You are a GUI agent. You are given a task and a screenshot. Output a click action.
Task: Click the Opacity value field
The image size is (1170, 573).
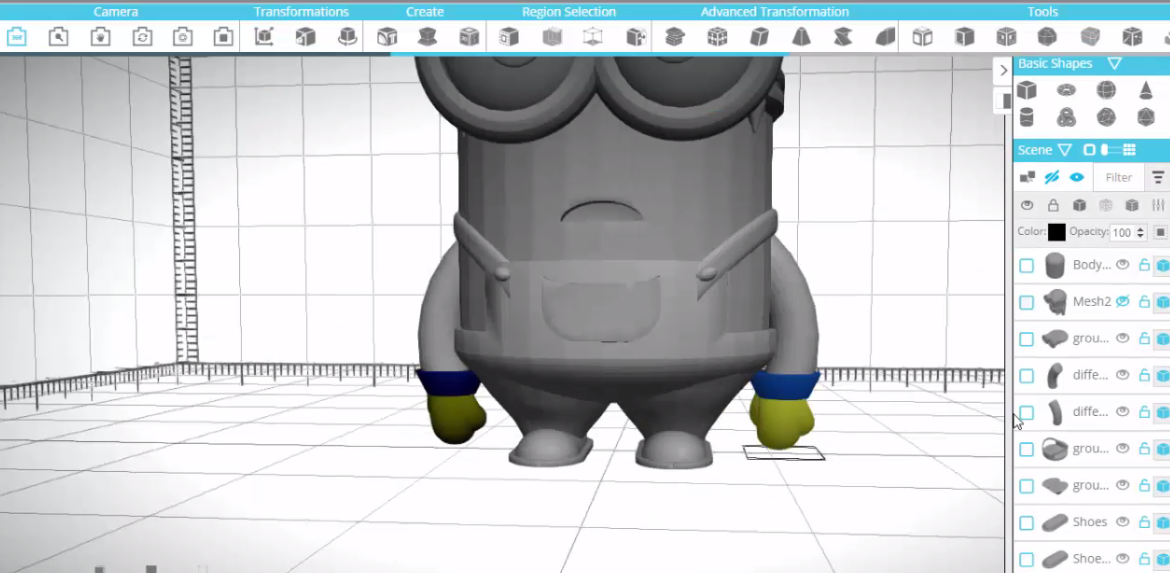pos(1121,233)
